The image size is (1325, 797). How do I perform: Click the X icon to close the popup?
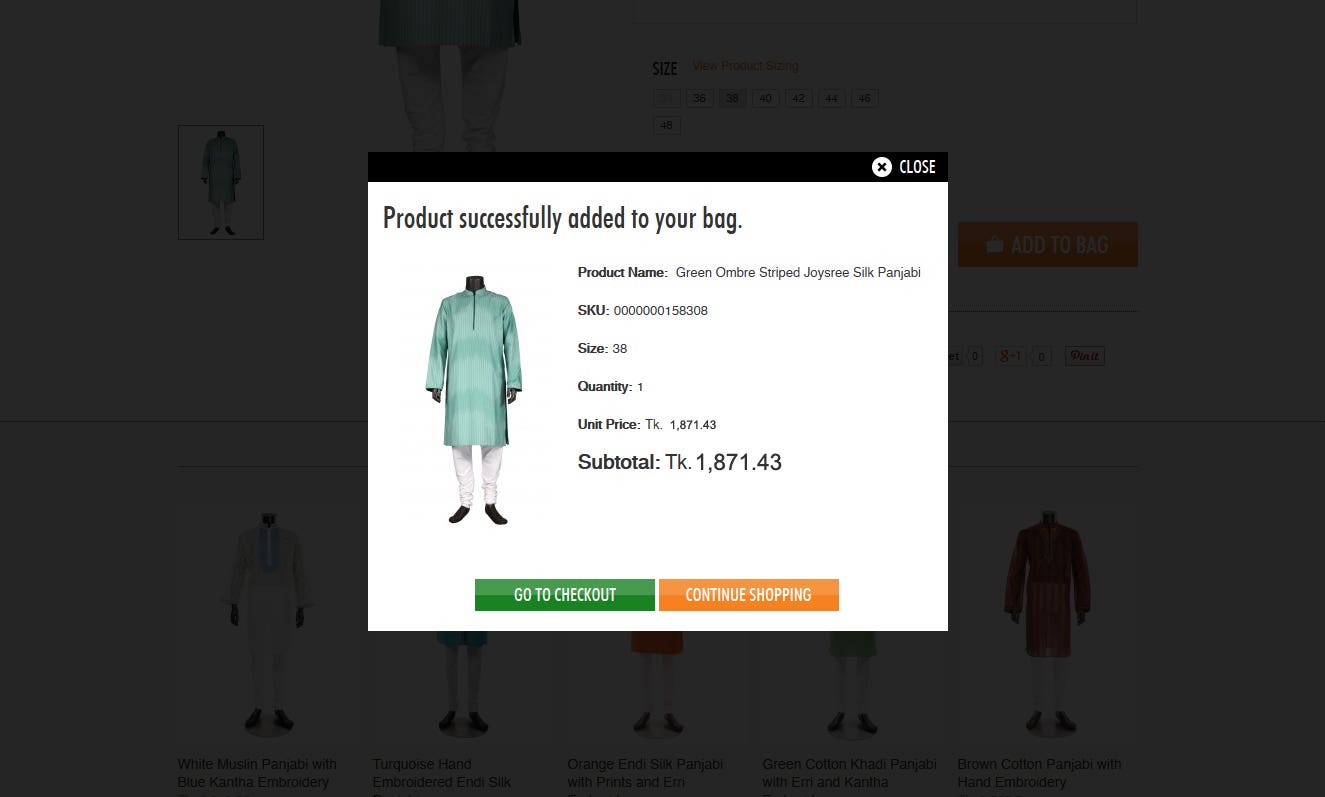click(881, 167)
